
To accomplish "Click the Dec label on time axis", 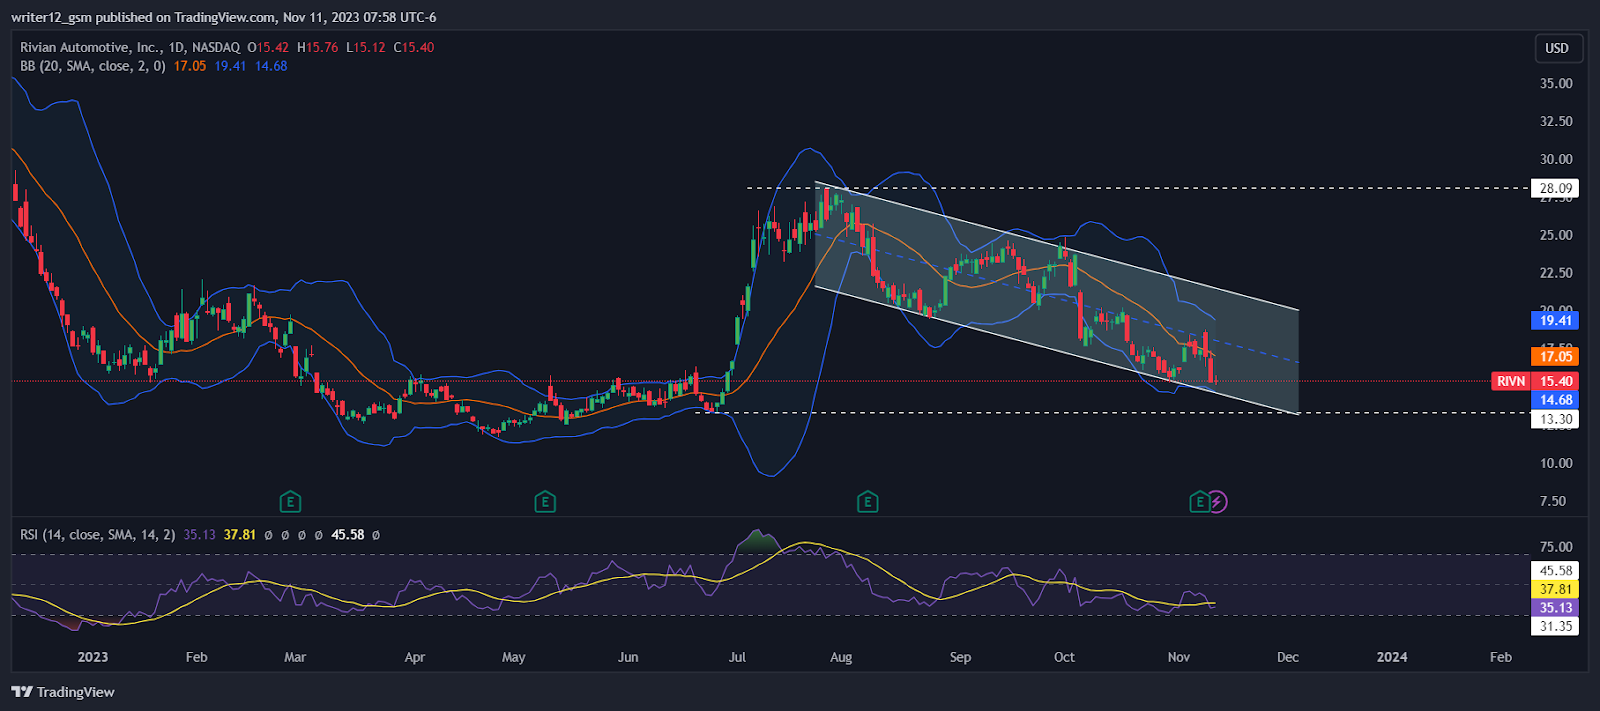I will [1288, 657].
